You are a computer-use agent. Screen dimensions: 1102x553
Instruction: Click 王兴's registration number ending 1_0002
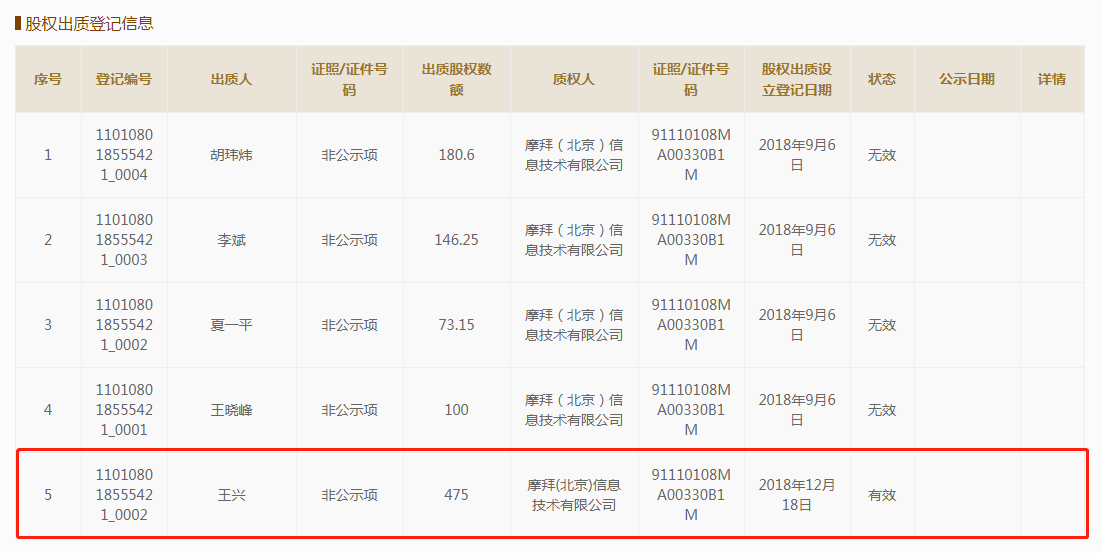coord(124,495)
